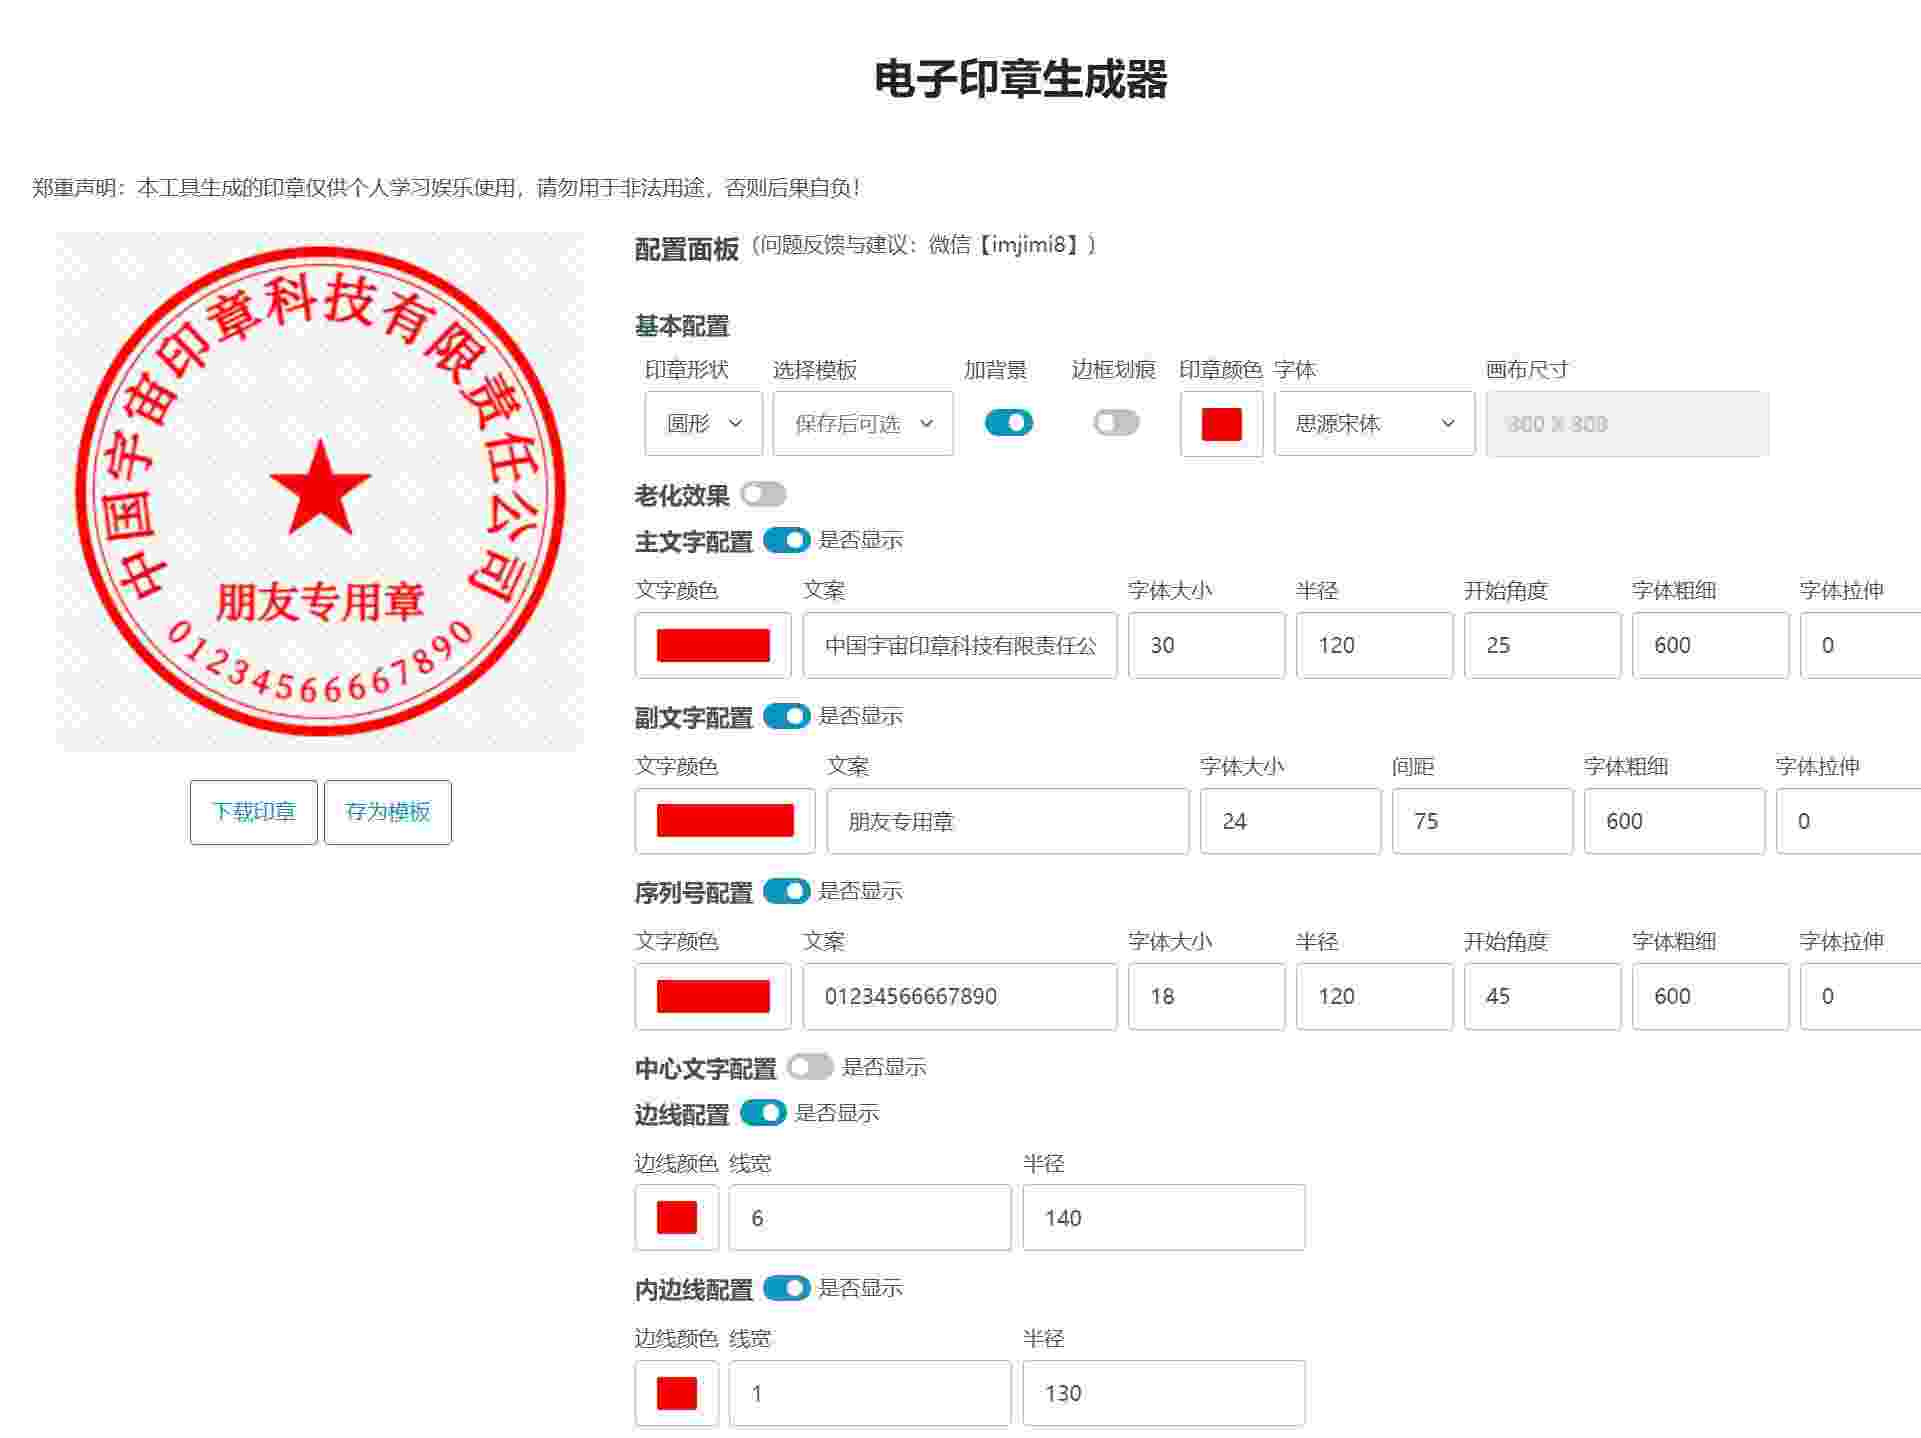Expand the 选择模板 template dropdown
Image resolution: width=1921 pixels, height=1438 pixels.
click(862, 424)
